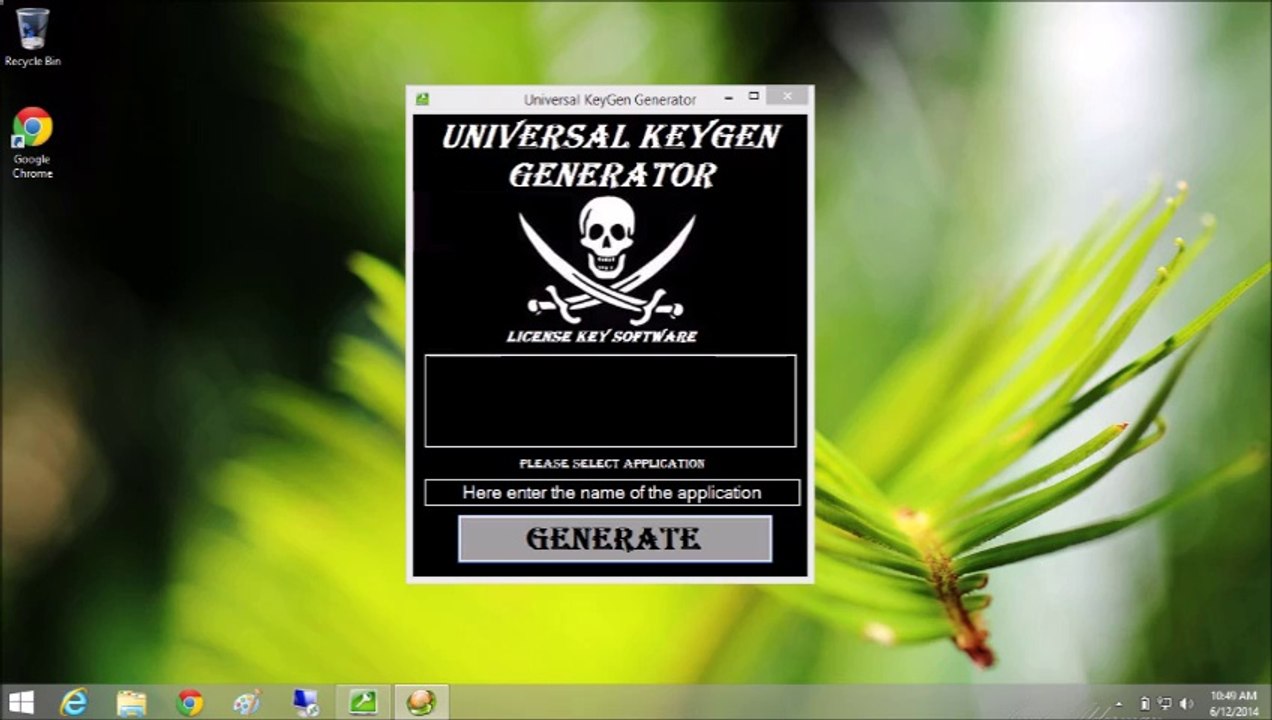Launch Internet Explorer from the taskbar
1272x720 pixels.
point(74,703)
